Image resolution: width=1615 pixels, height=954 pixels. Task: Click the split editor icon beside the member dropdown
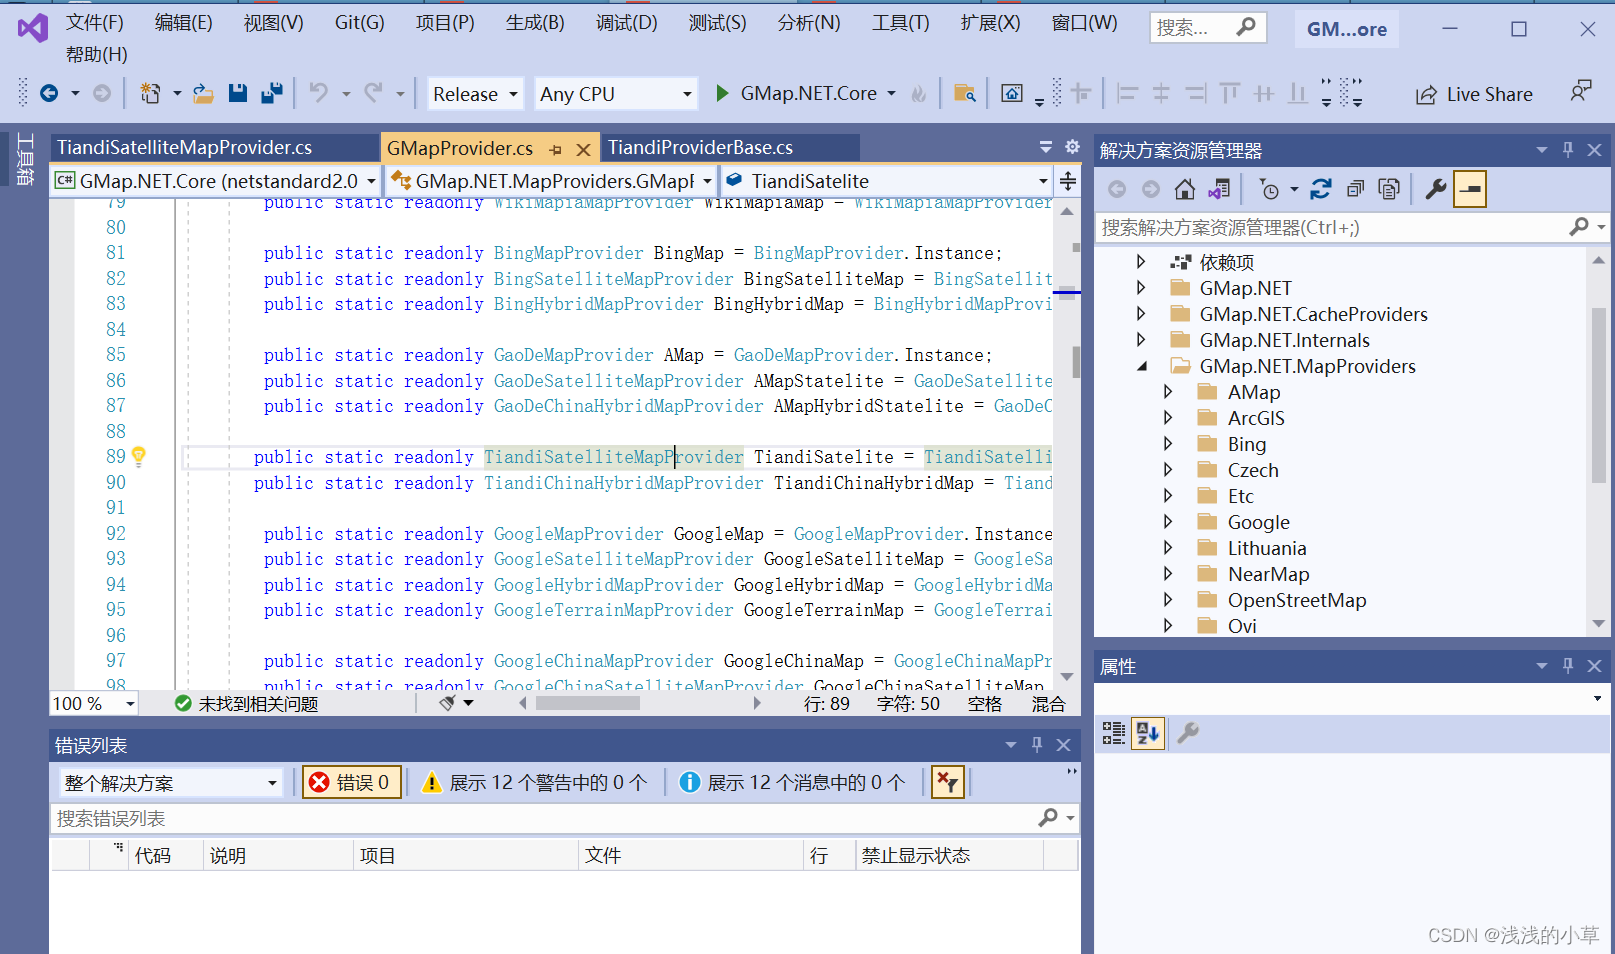tap(1067, 181)
